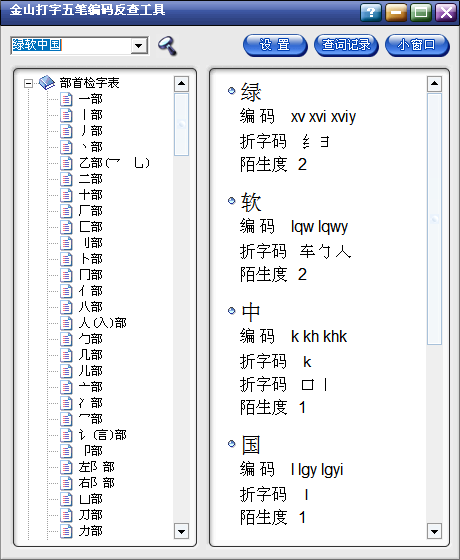Click the document icon beside 丨部
This screenshot has height=560, width=460.
click(x=66, y=115)
